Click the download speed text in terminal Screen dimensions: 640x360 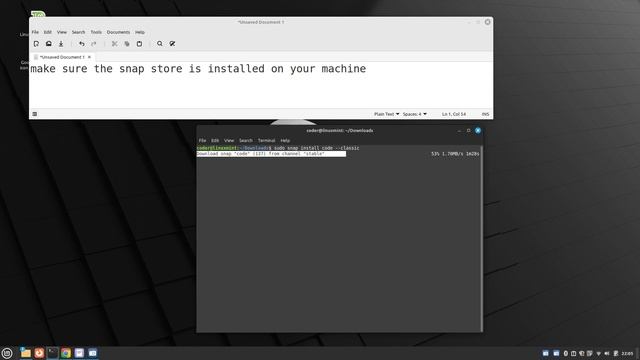coord(453,154)
